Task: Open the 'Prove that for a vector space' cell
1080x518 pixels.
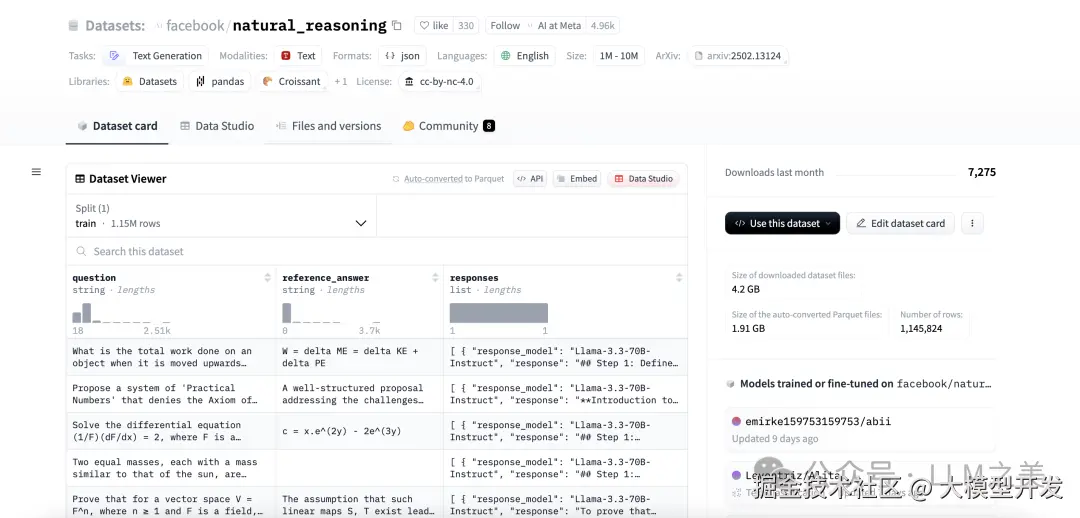Action: tap(171, 504)
